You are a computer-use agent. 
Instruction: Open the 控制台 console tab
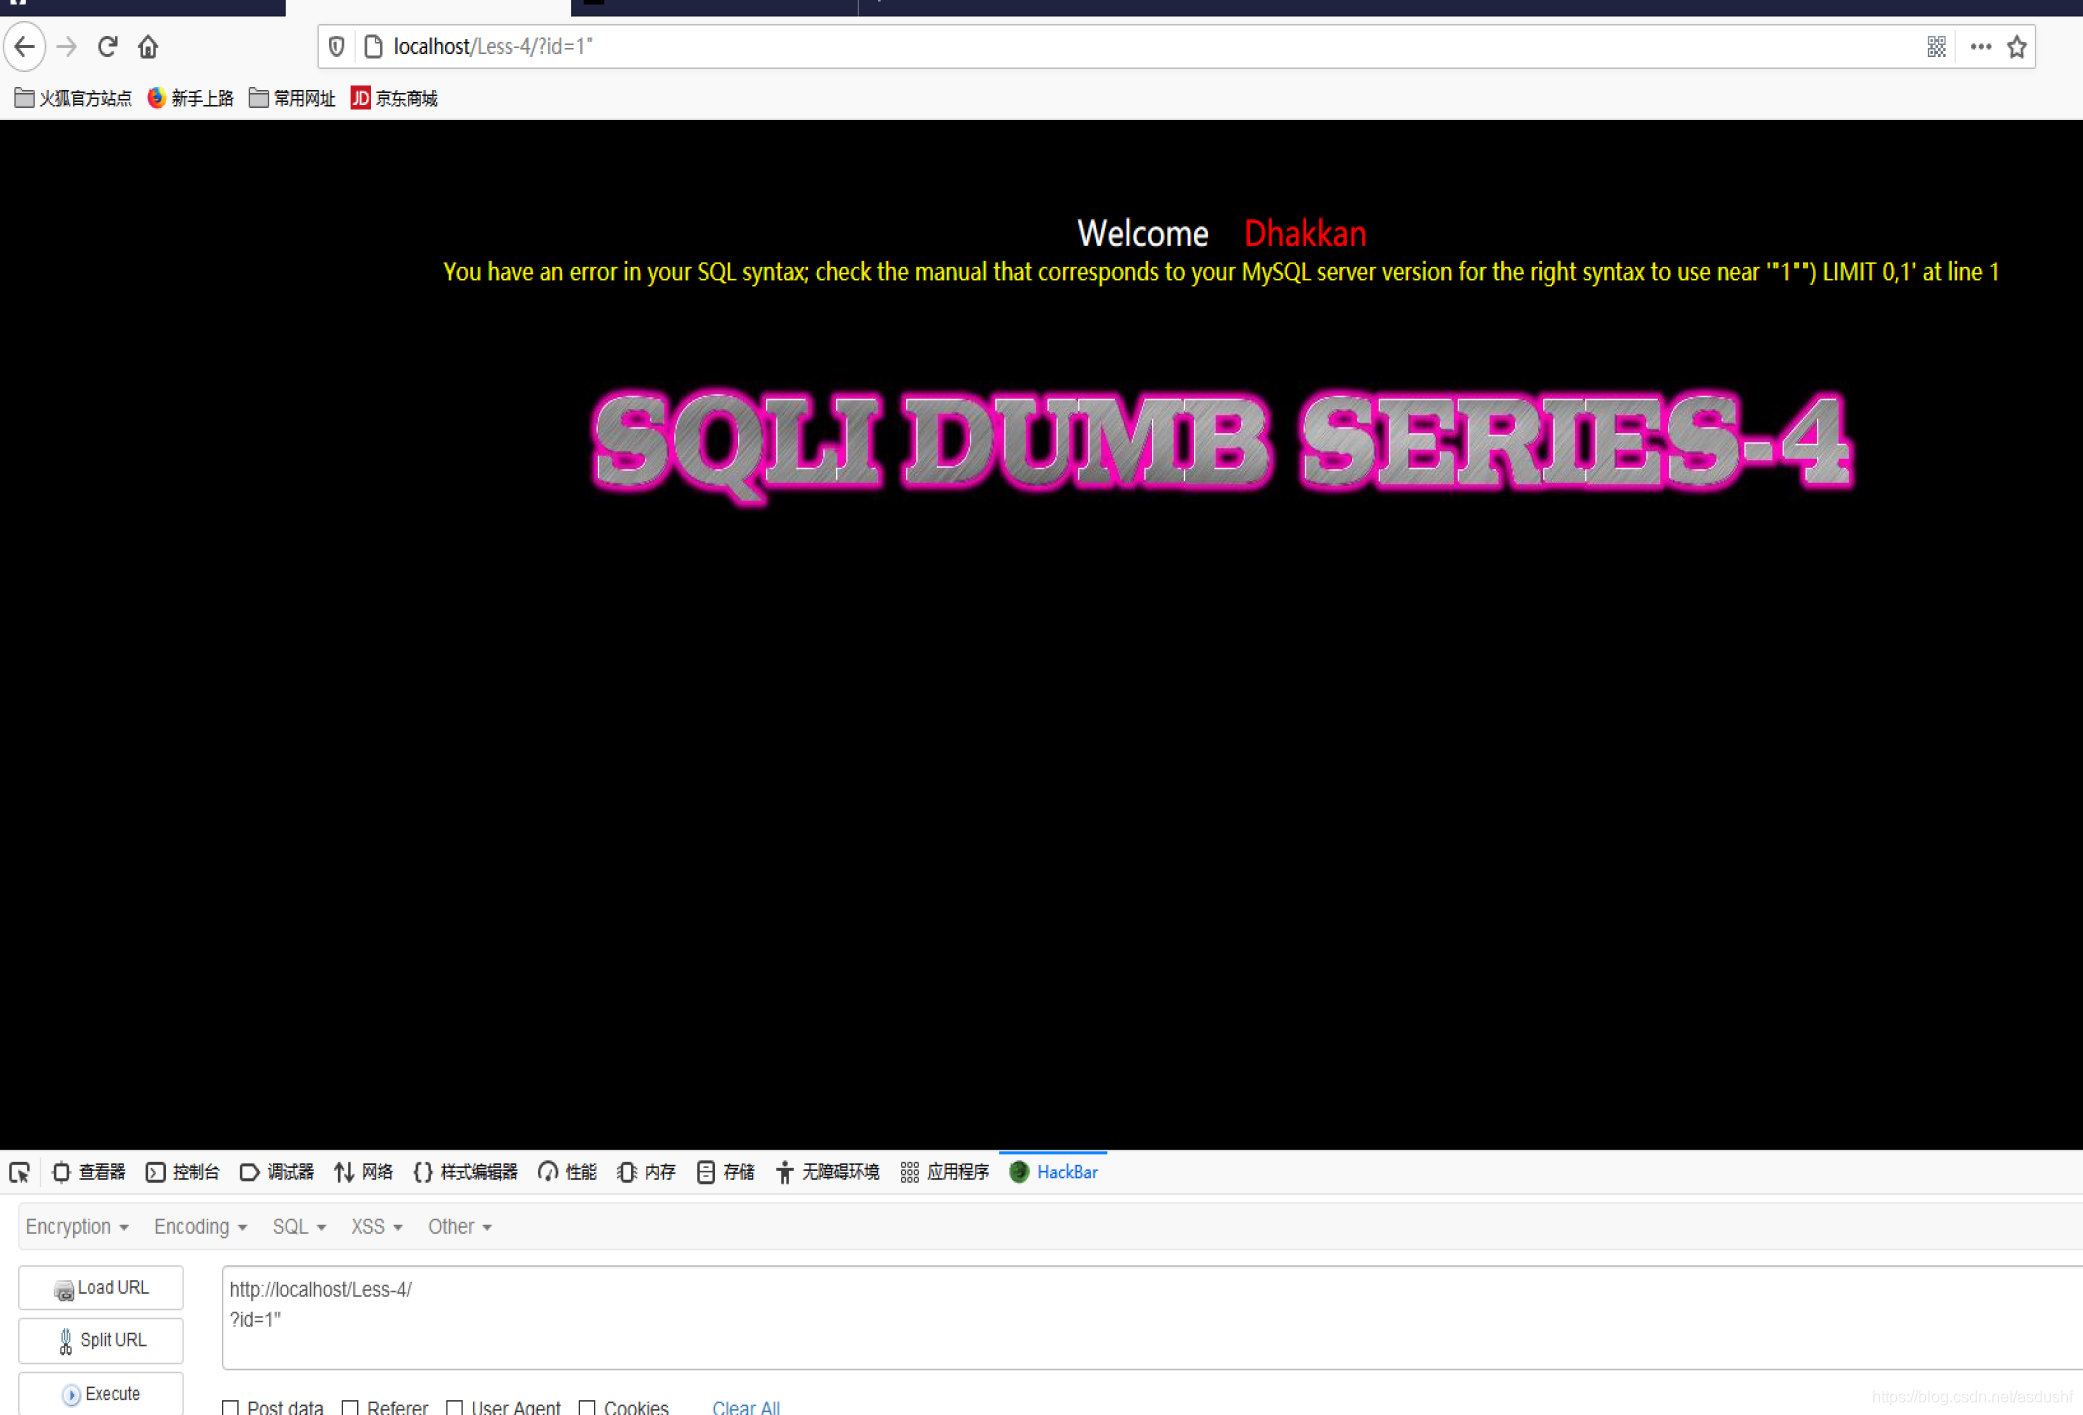(x=183, y=1172)
